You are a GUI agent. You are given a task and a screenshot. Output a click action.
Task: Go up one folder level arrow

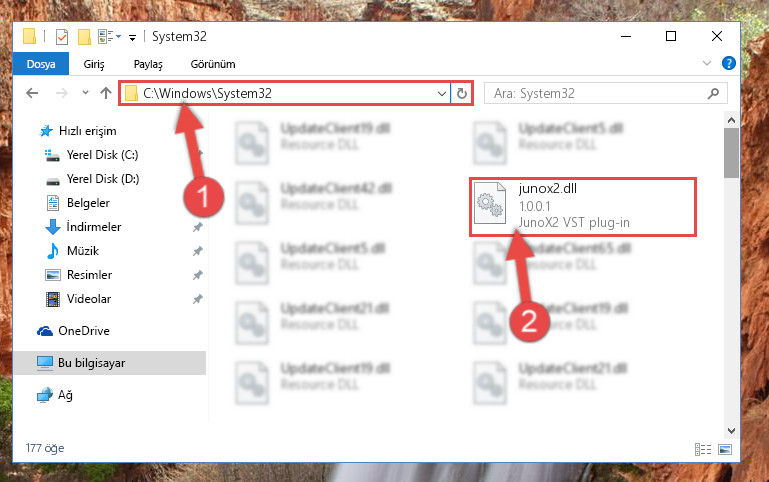pyautogui.click(x=106, y=93)
